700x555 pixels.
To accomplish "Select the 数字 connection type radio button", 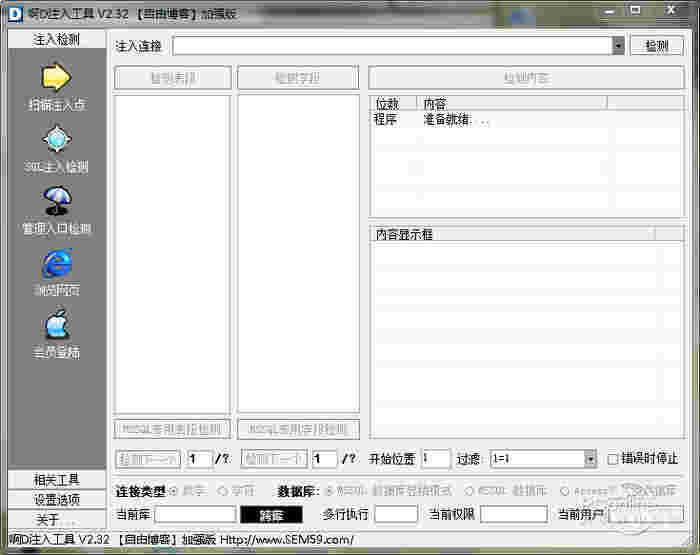I will pos(173,491).
